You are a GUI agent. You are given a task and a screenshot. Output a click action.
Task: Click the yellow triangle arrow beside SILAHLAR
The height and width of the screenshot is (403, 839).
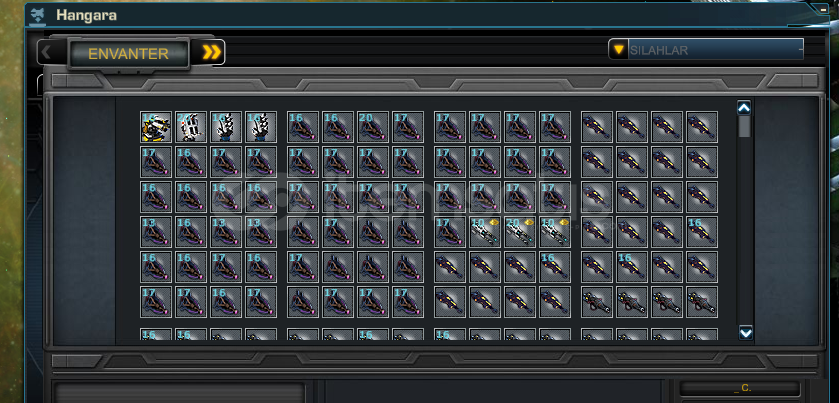[619, 50]
